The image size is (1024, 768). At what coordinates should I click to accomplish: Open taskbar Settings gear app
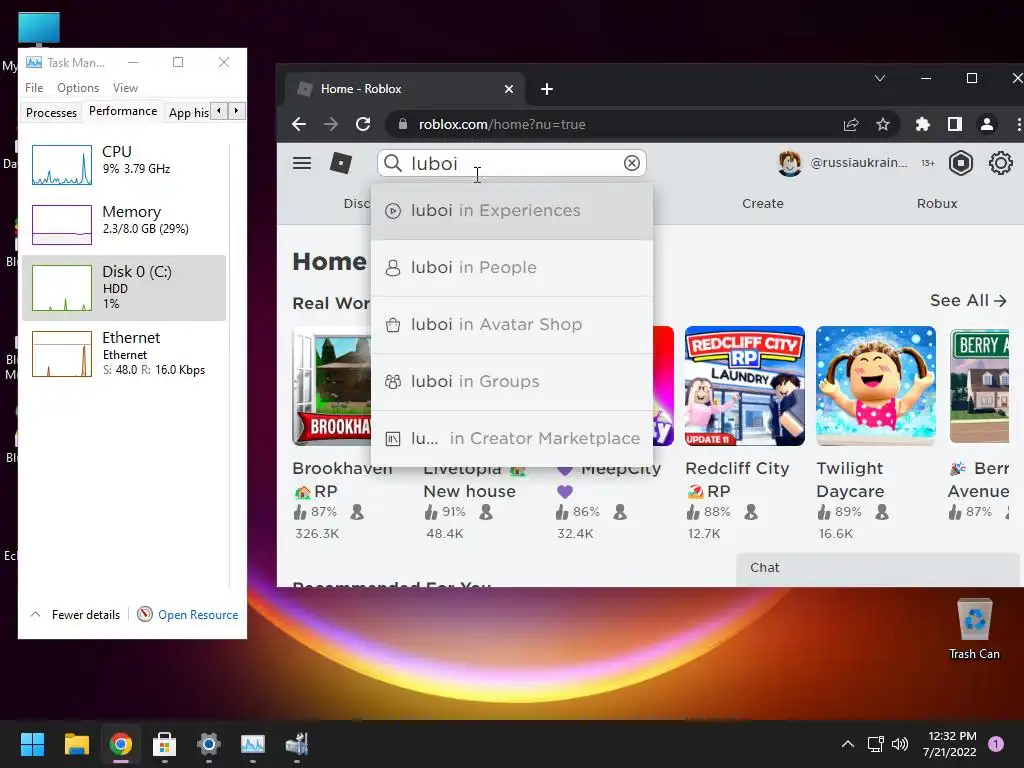pos(208,744)
